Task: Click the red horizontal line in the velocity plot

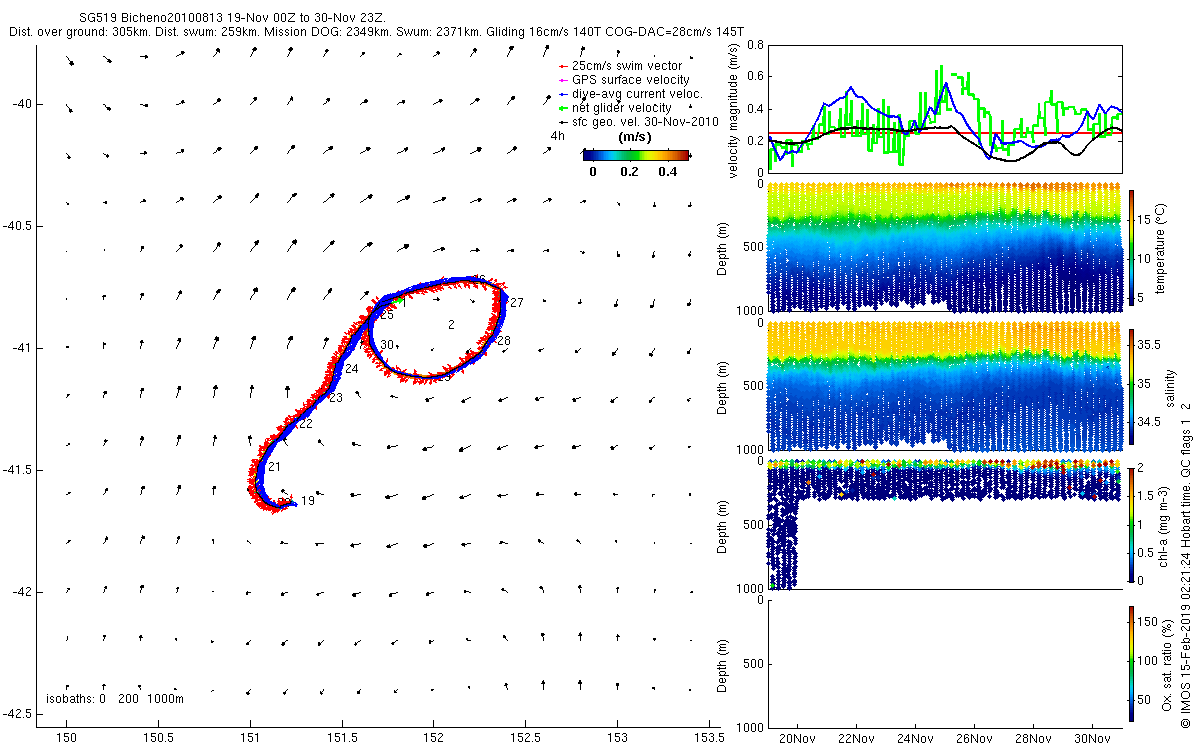Action: tap(944, 132)
